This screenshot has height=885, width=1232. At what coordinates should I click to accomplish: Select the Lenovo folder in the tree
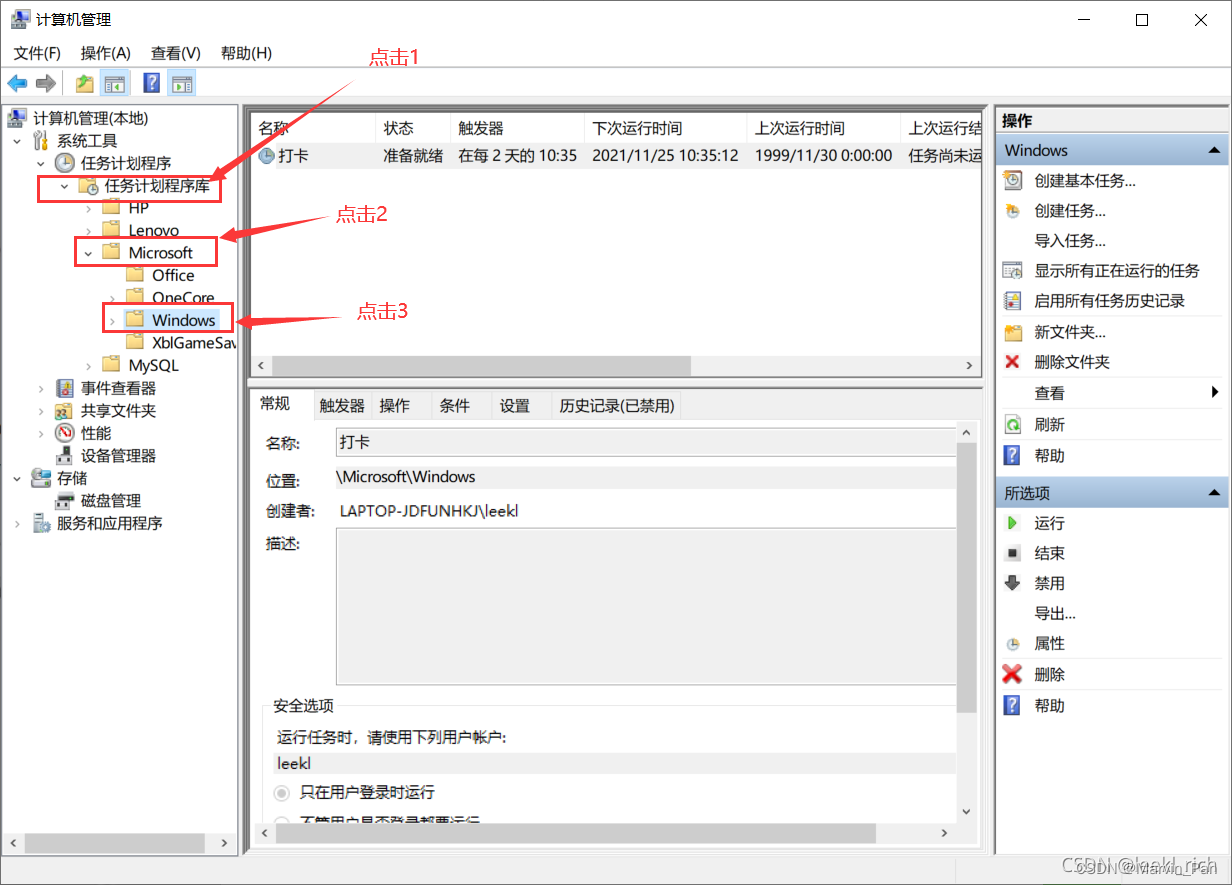click(x=154, y=230)
